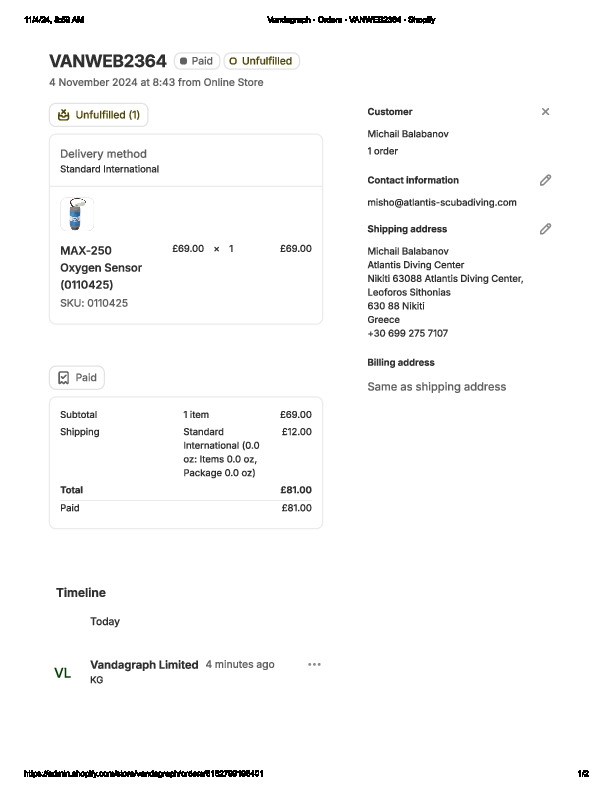Screen dimensions: 612x792
Task: Click the Standard International delivery method
Action: click(x=109, y=169)
